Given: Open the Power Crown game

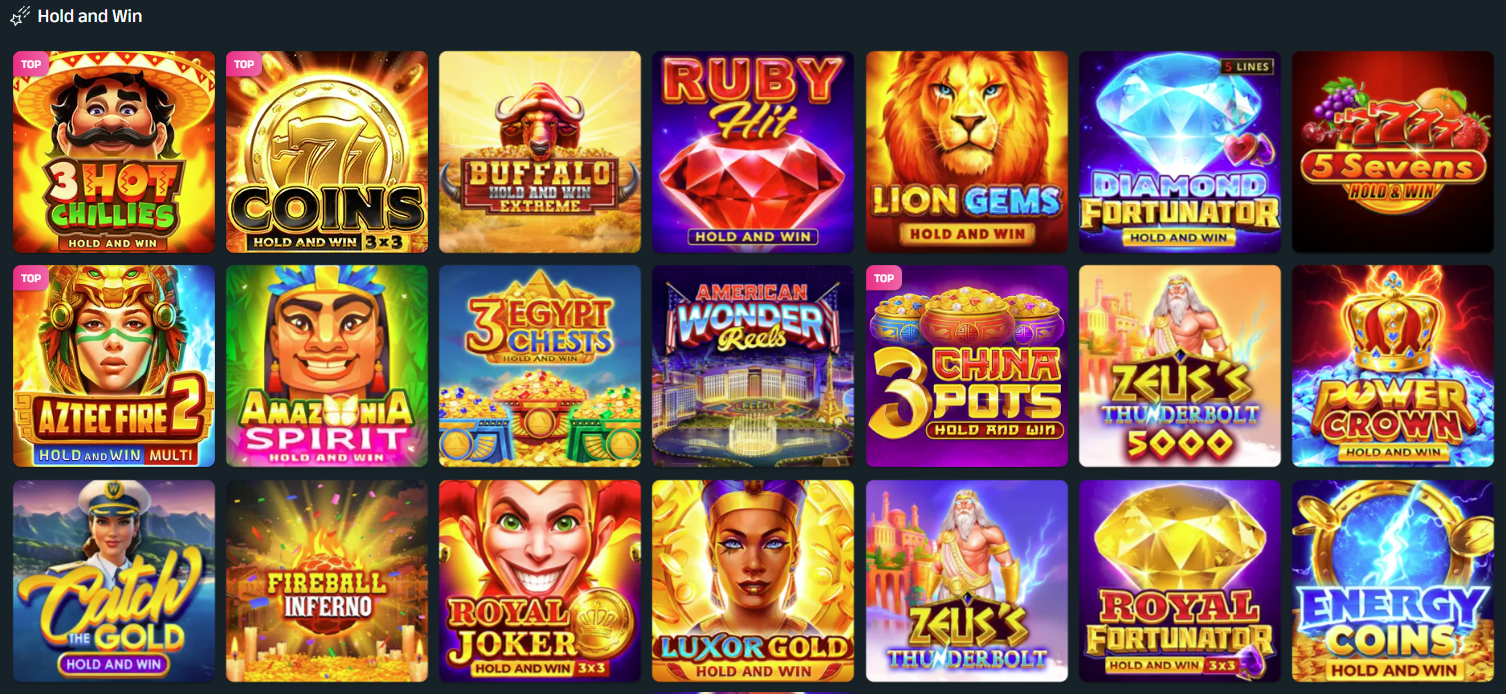Looking at the screenshot, I should pyautogui.click(x=1393, y=366).
